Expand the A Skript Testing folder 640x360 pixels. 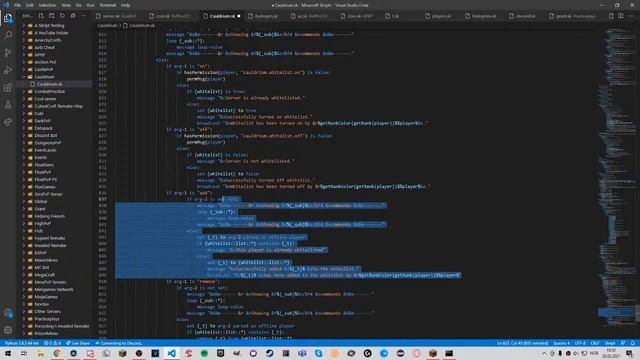pyautogui.click(x=49, y=25)
